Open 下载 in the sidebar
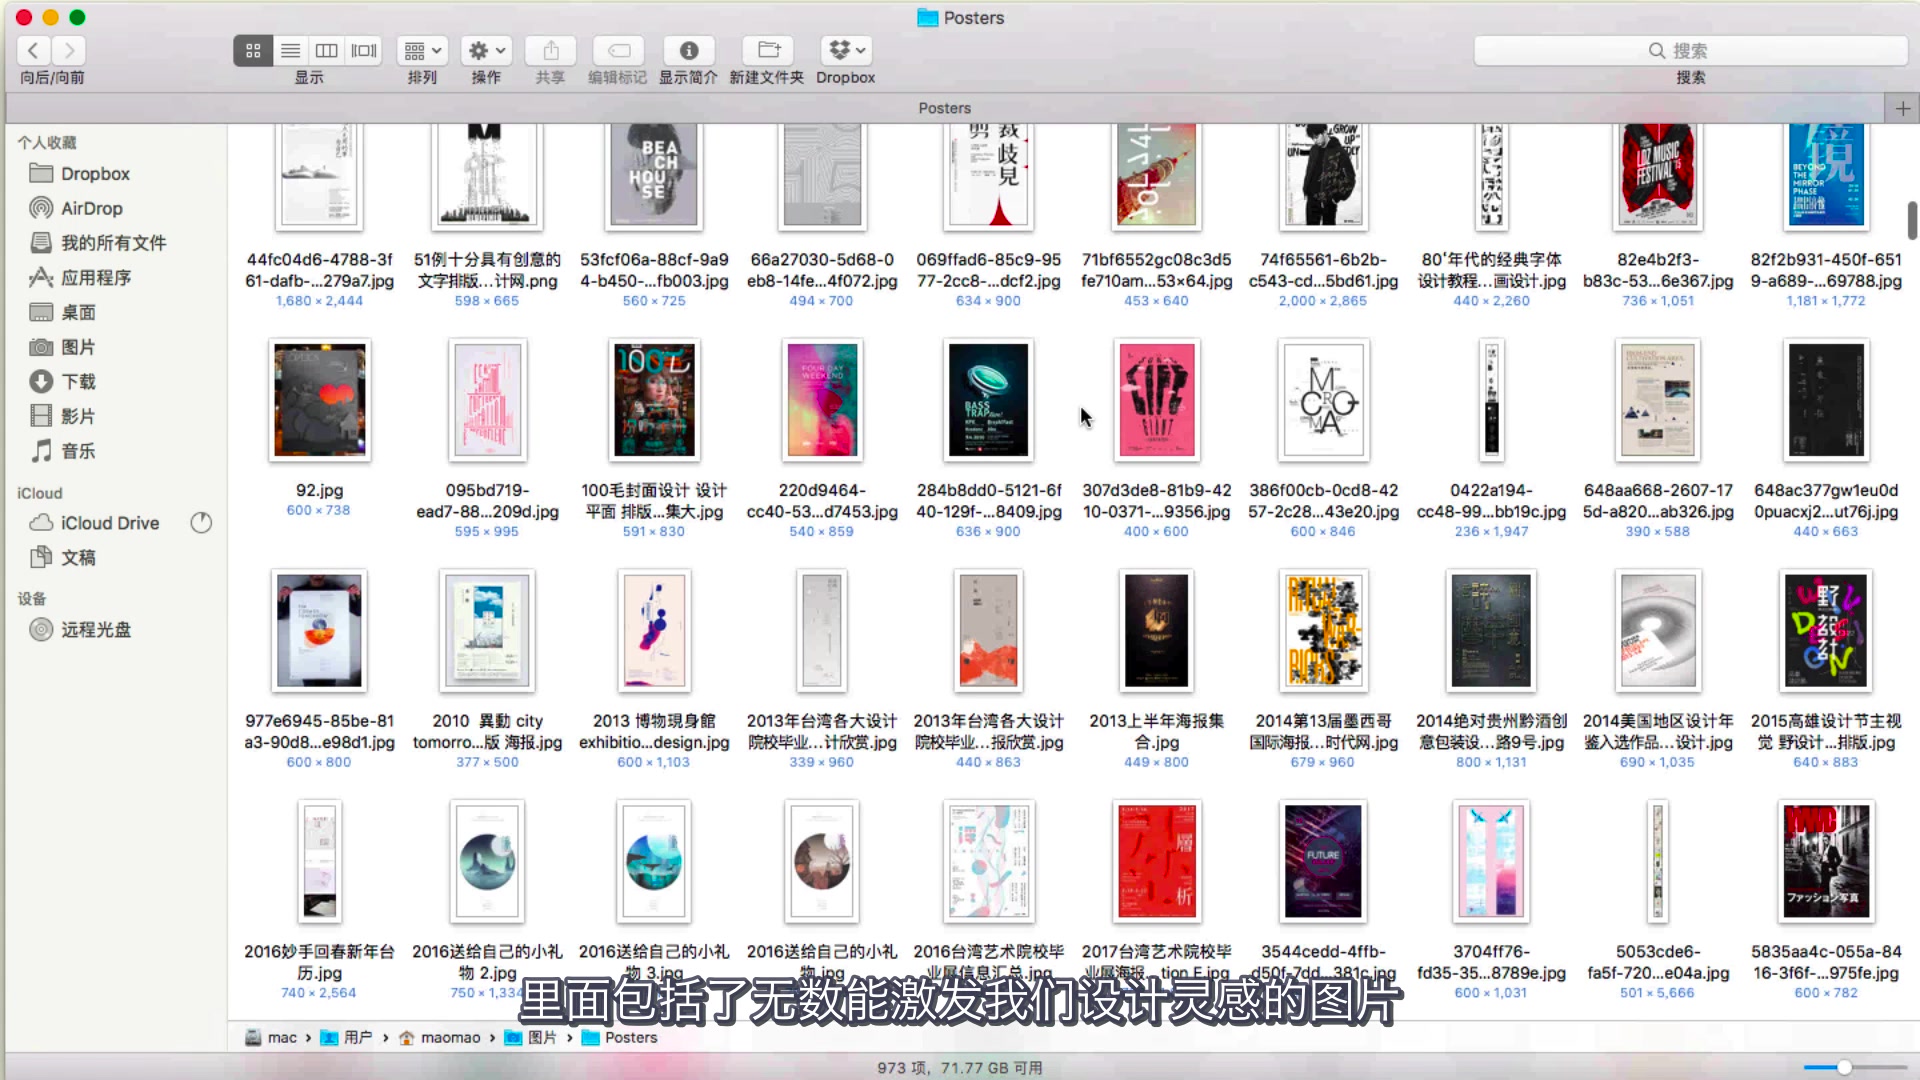The image size is (1920, 1080). [x=78, y=382]
